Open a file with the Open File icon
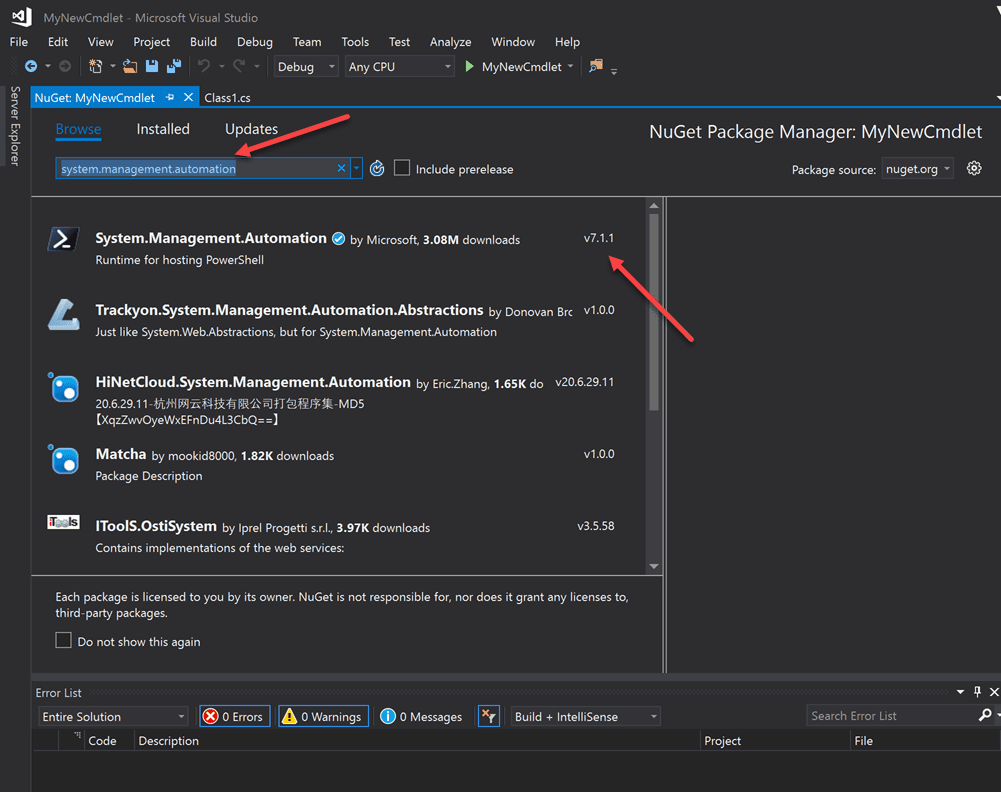This screenshot has height=792, width=1001. tap(131, 66)
